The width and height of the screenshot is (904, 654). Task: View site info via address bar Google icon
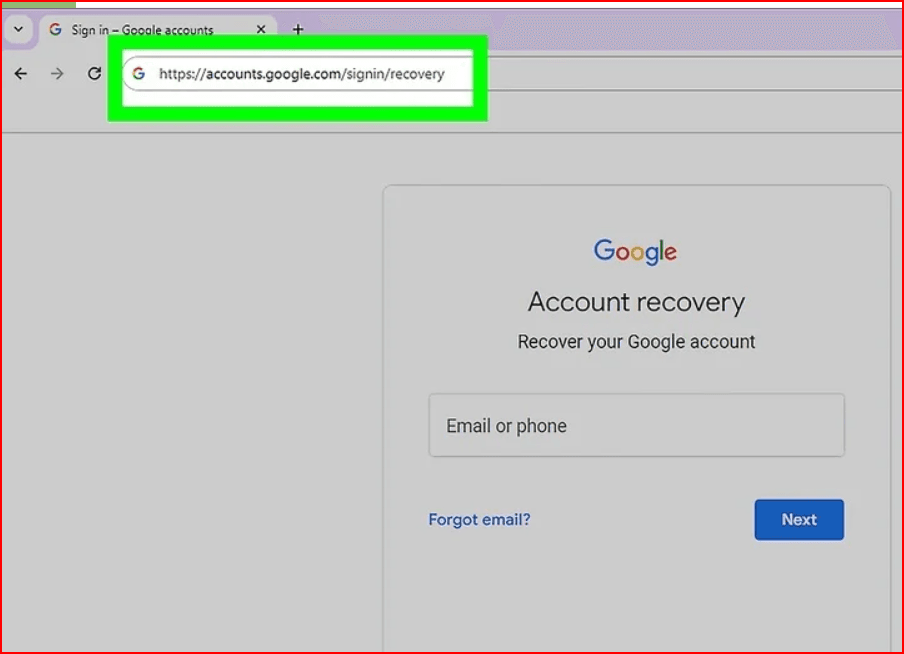[x=139, y=74]
